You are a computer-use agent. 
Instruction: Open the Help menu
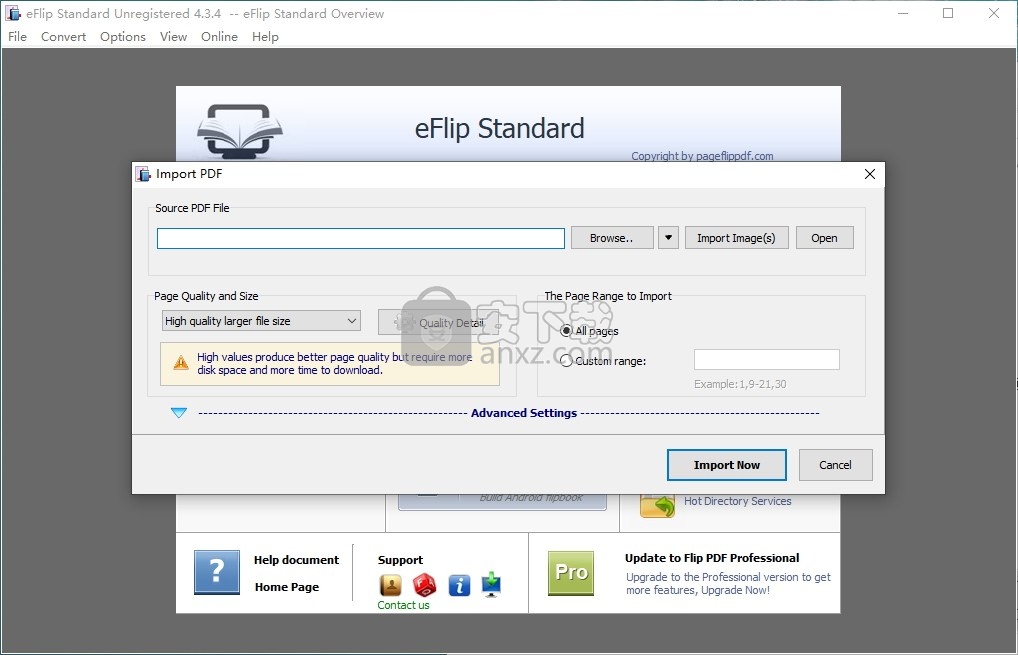click(265, 37)
